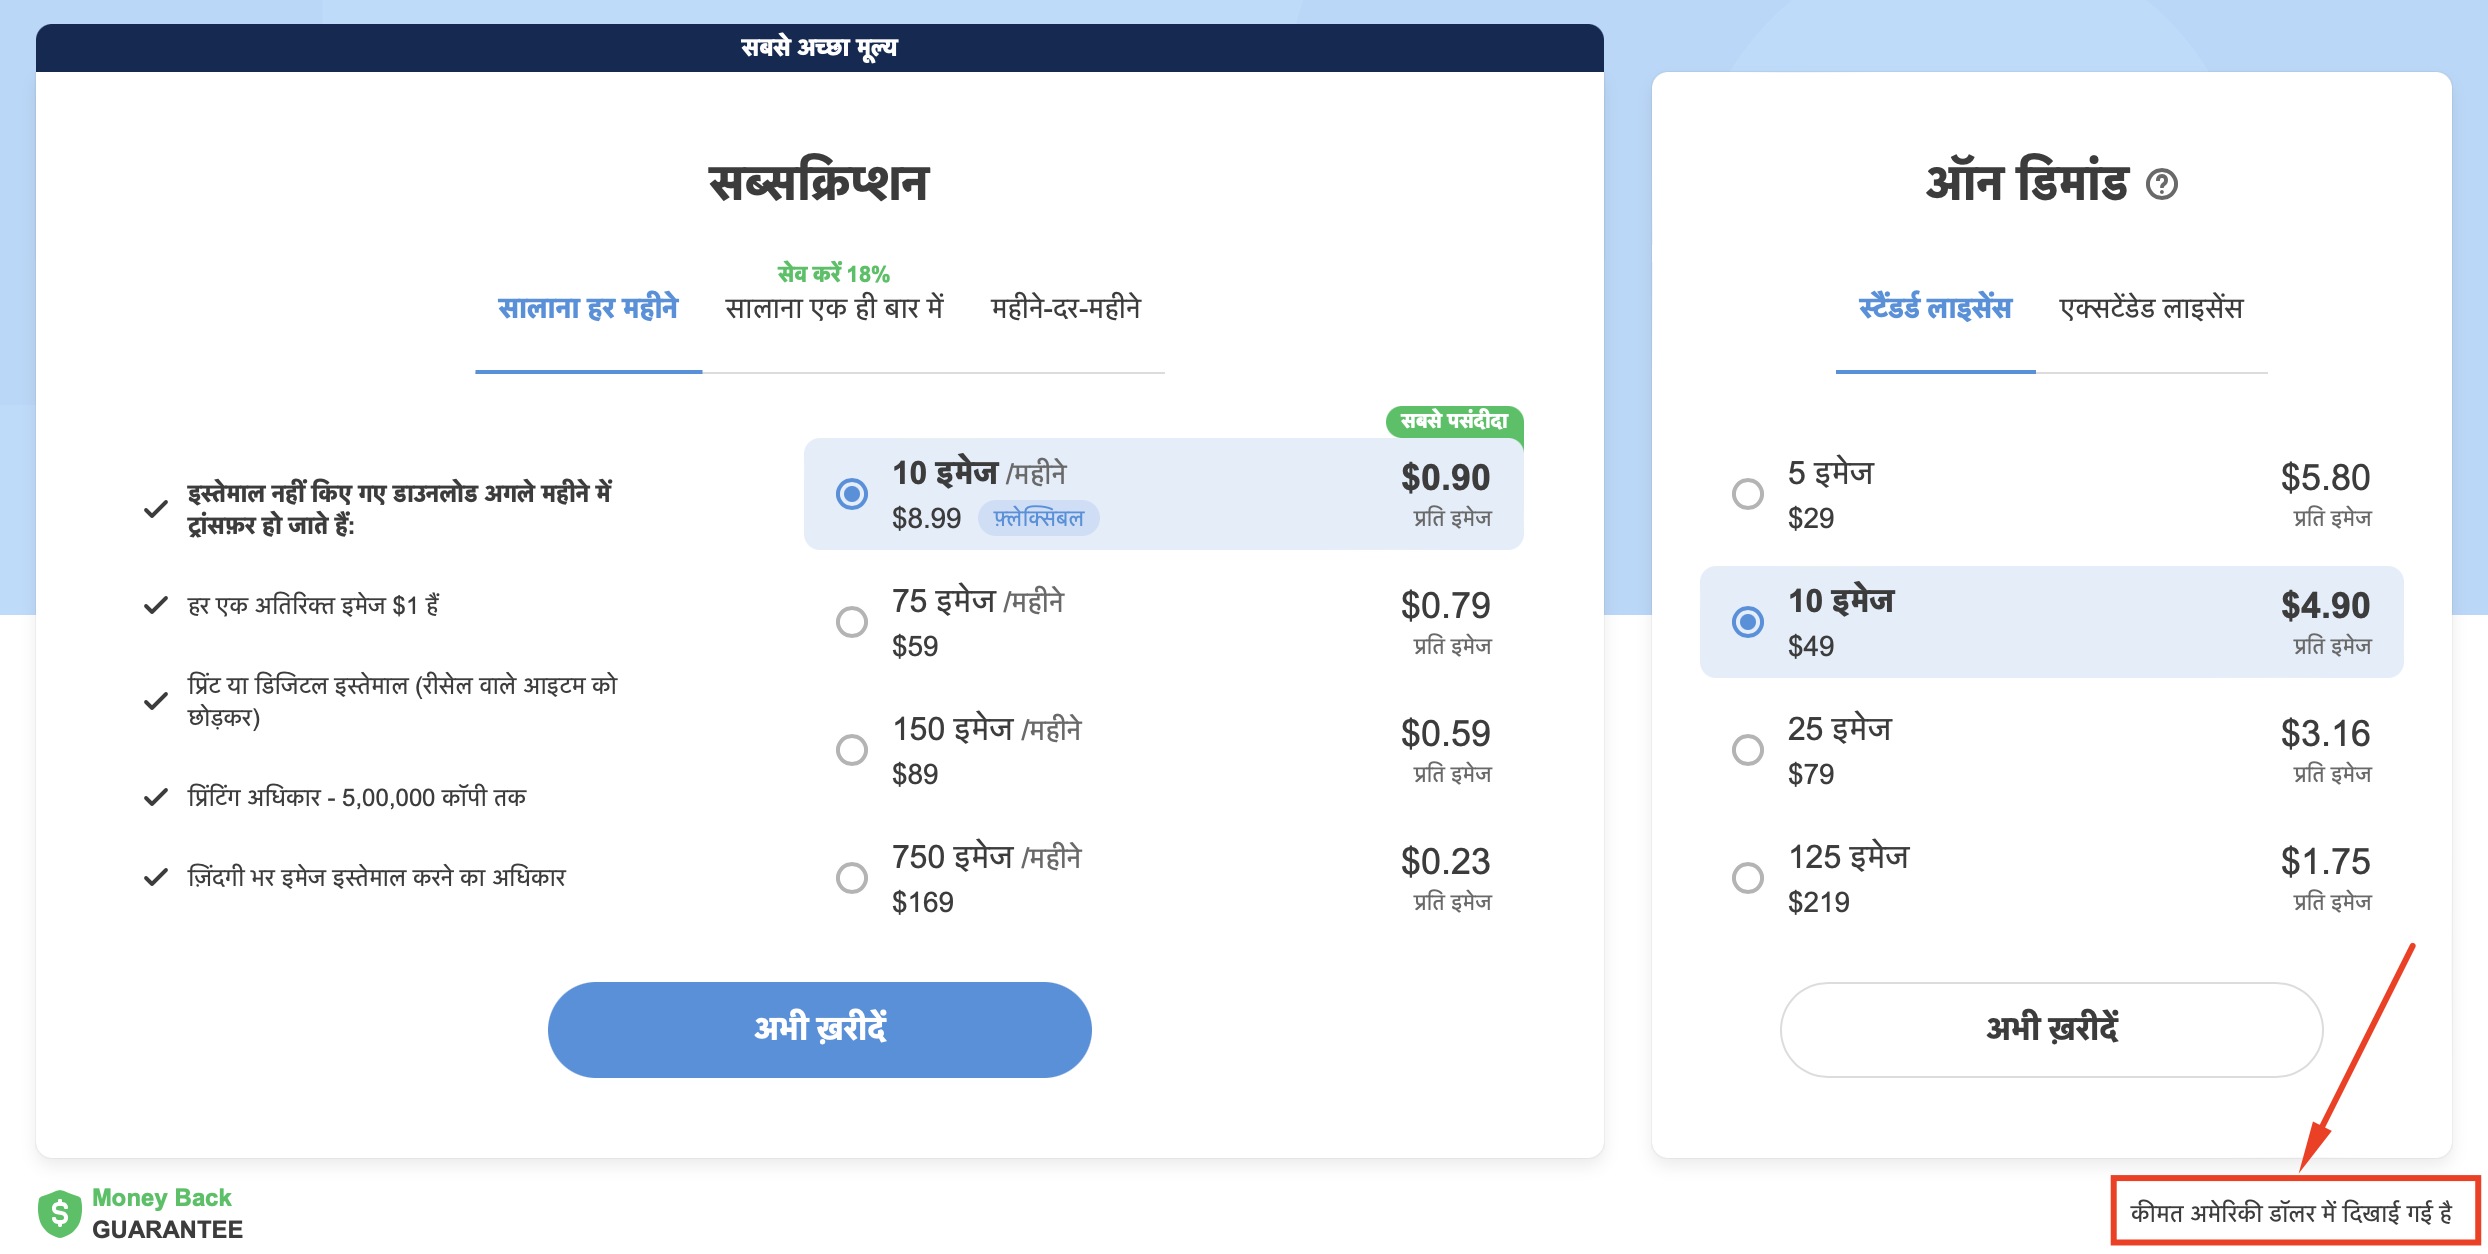Select the 750 इमेज monthly subscription plan
The height and width of the screenshot is (1254, 2488).
[852, 877]
